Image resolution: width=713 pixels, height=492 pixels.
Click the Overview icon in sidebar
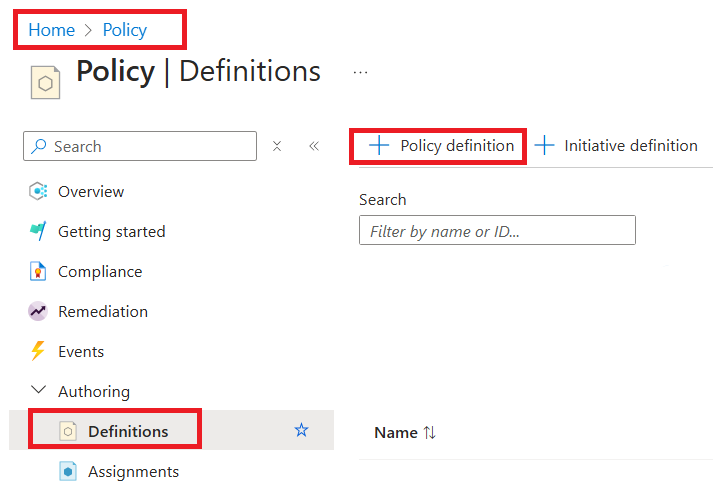38,191
